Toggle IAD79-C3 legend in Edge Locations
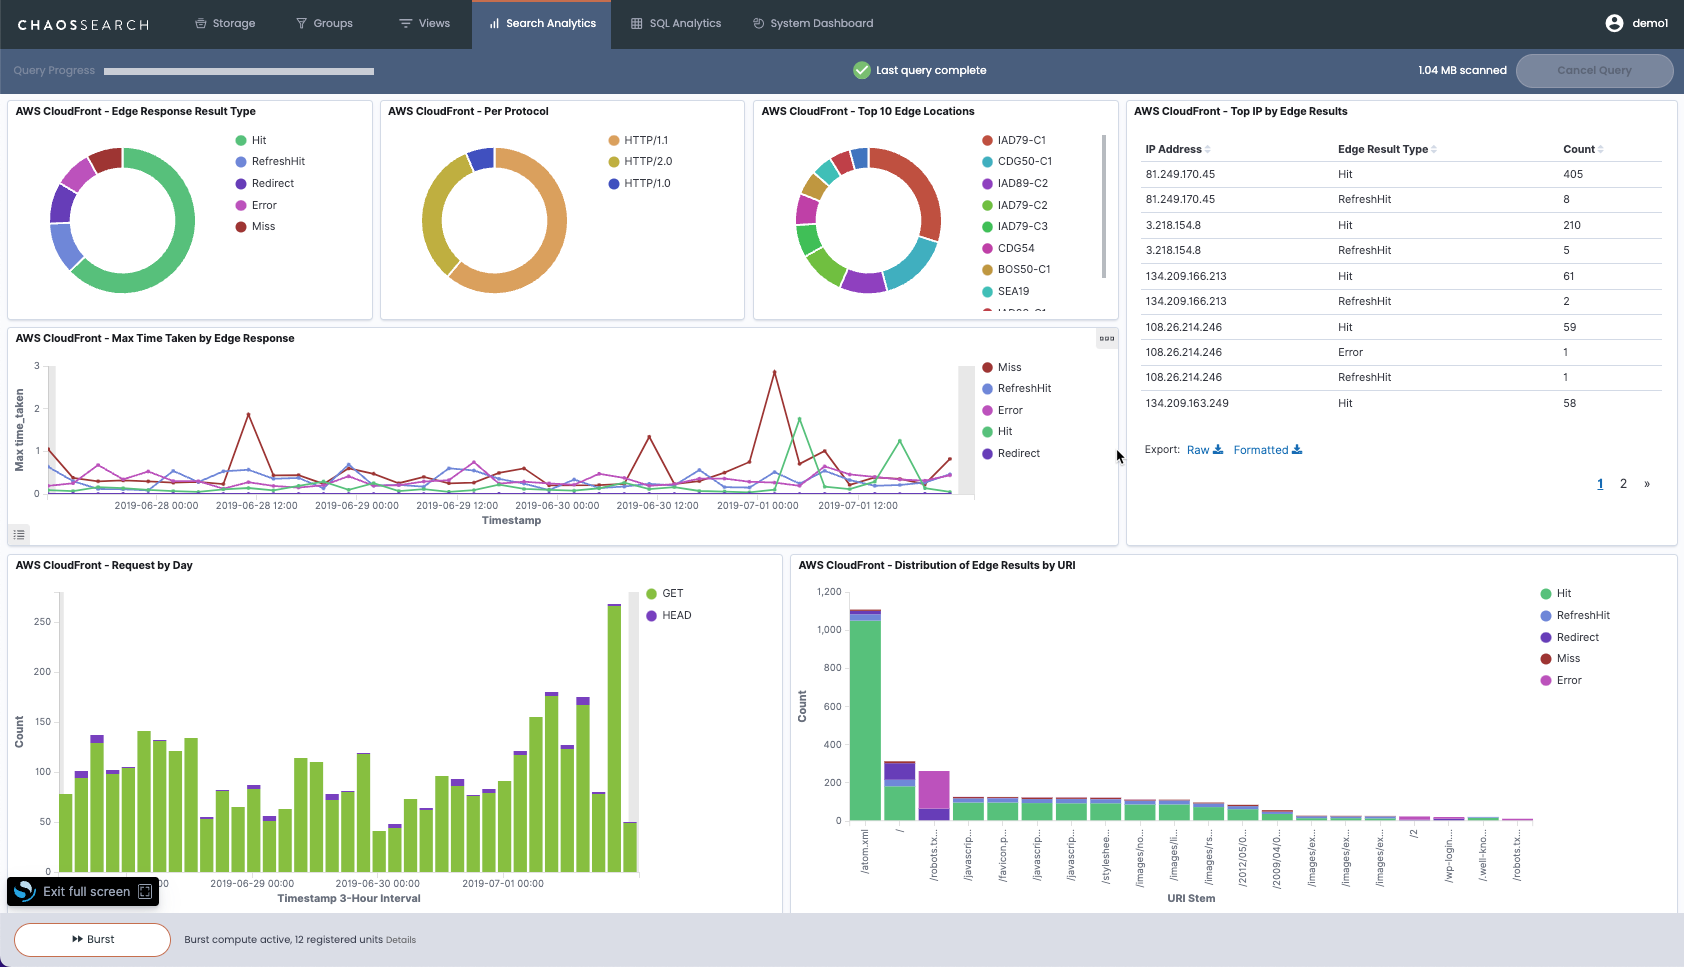 tap(1015, 226)
